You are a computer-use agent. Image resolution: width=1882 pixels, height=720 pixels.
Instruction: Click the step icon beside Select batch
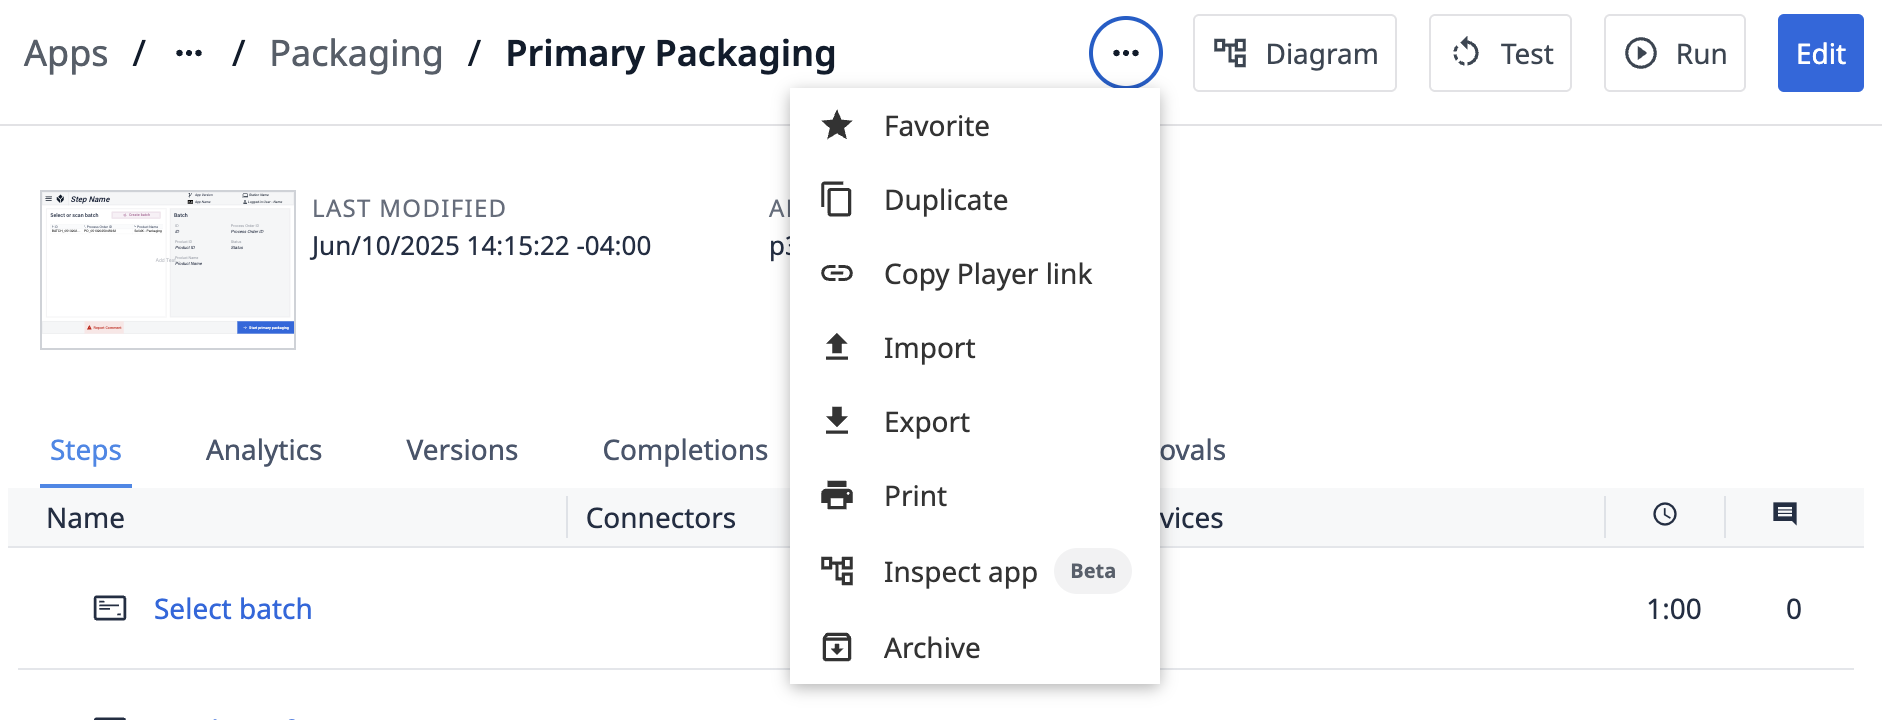(110, 608)
